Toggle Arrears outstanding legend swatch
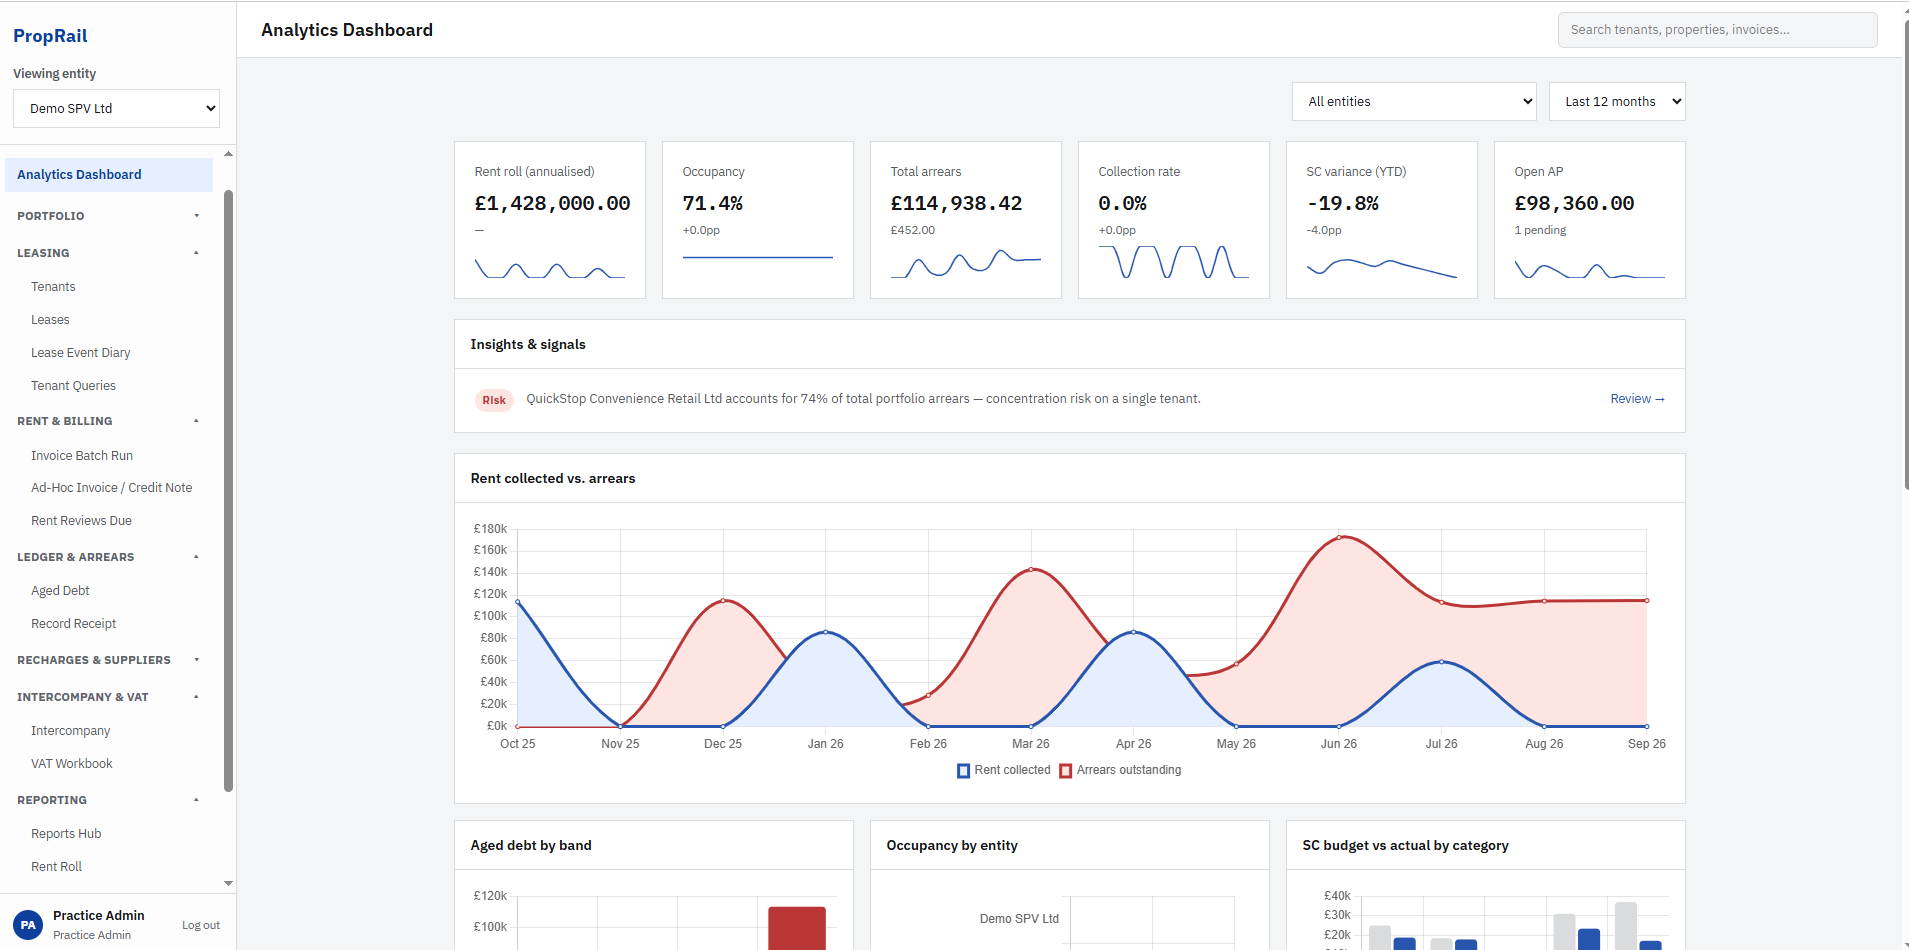The height and width of the screenshot is (950, 1909). point(1066,771)
